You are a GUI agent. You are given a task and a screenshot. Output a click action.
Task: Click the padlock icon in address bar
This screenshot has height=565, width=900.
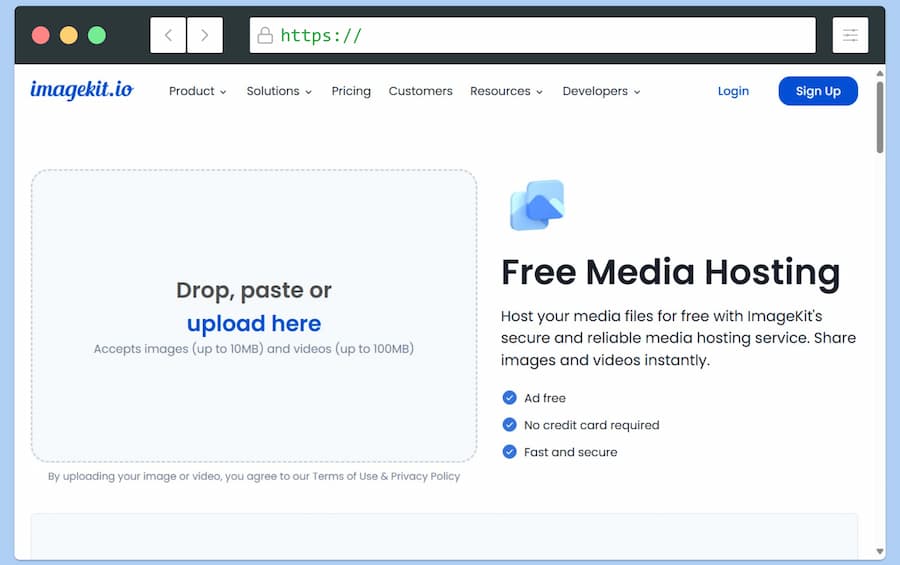pyautogui.click(x=265, y=36)
